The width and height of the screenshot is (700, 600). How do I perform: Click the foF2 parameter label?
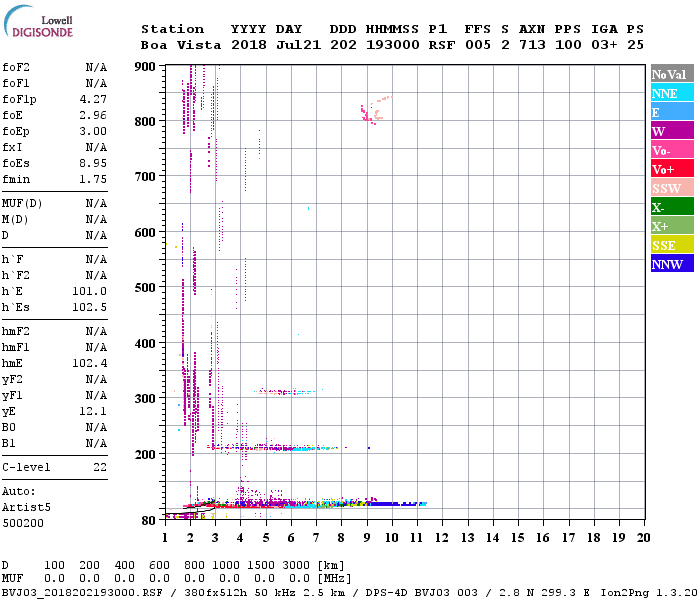coord(16,67)
